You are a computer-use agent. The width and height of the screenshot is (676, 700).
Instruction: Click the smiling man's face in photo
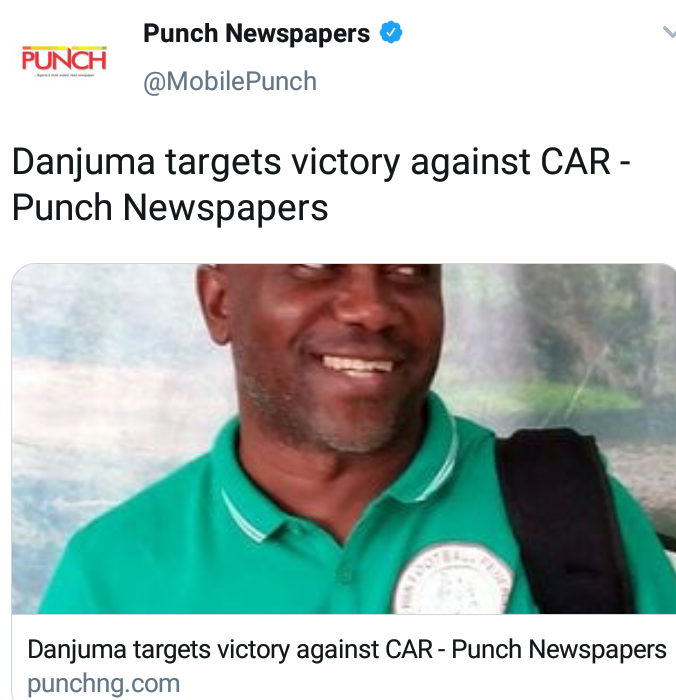(333, 344)
